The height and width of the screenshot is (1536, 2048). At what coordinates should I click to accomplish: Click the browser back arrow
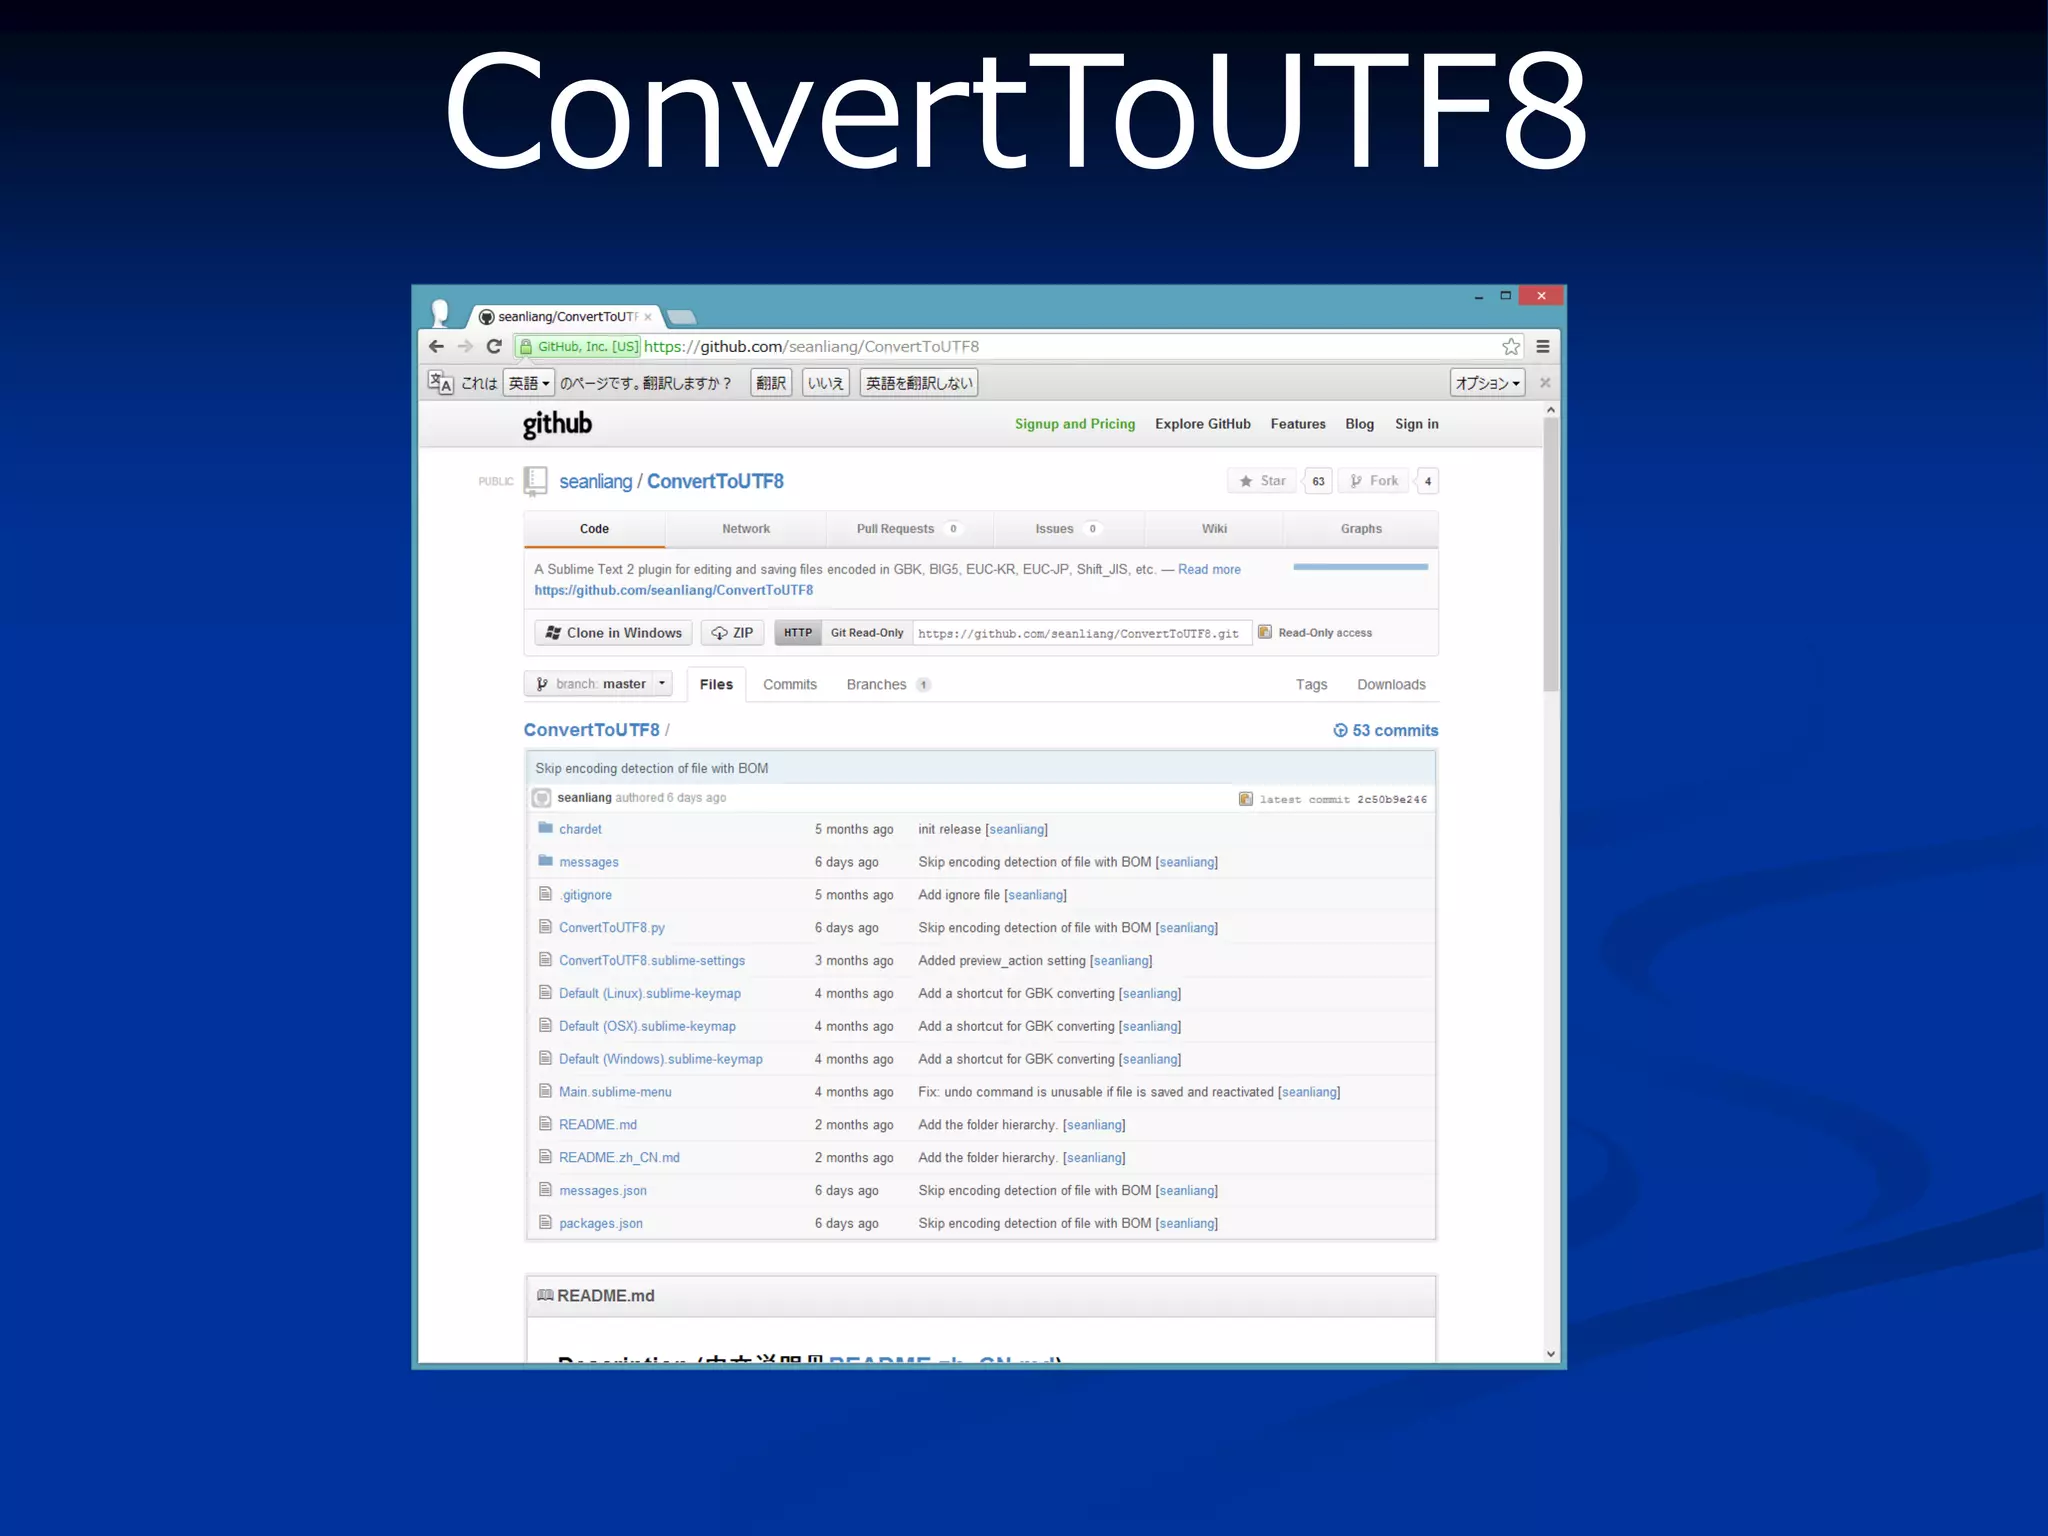[x=436, y=346]
